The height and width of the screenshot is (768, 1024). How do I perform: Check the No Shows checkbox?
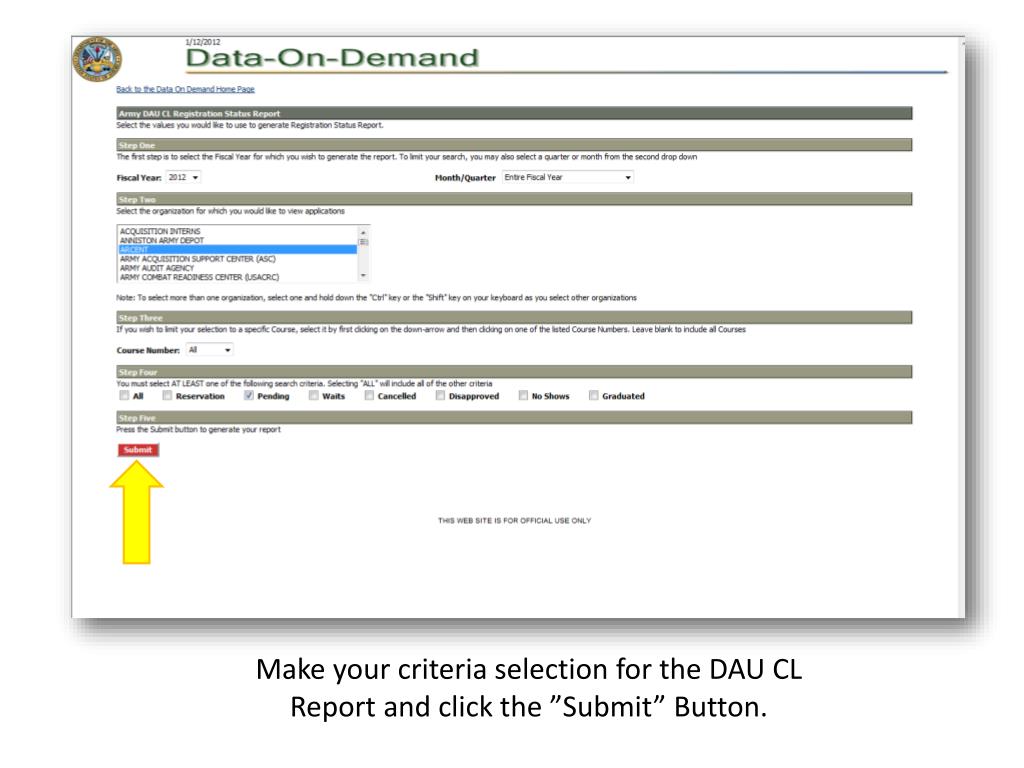tap(523, 396)
